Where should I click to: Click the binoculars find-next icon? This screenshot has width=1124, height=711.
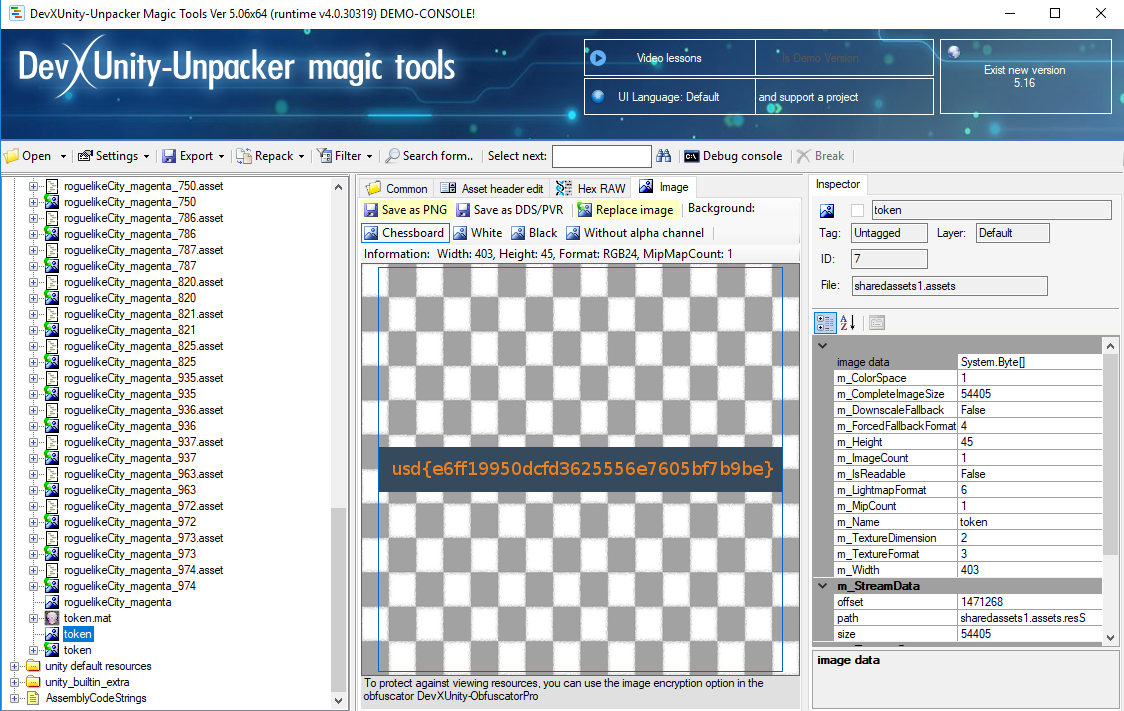(x=664, y=156)
